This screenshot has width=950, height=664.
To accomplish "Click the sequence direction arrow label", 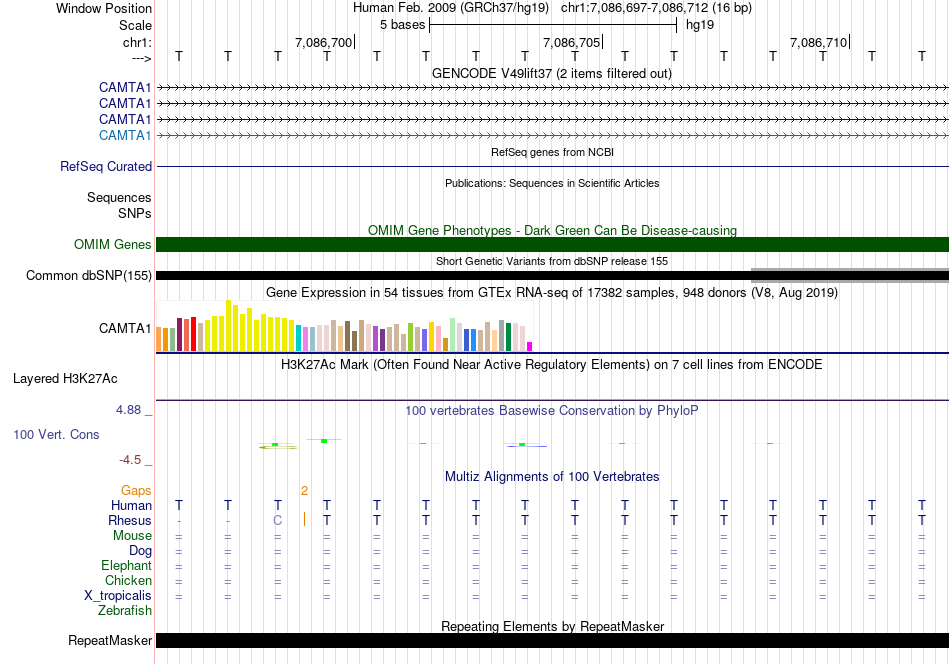I will (x=141, y=58).
